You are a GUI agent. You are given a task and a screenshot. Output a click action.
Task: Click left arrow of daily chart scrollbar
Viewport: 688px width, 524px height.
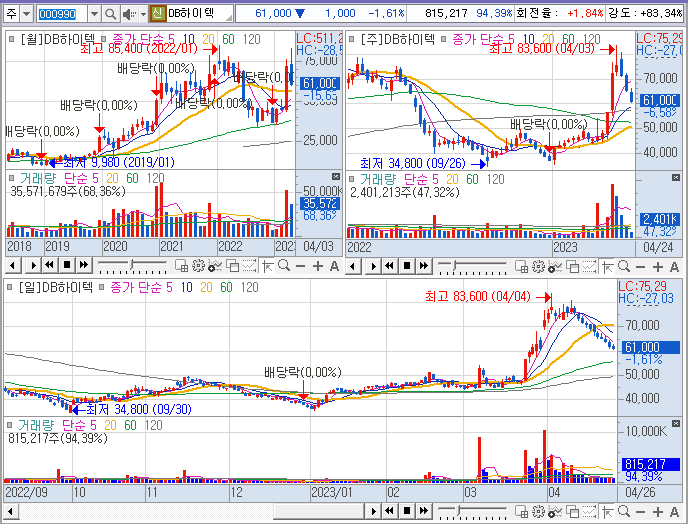point(11,511)
